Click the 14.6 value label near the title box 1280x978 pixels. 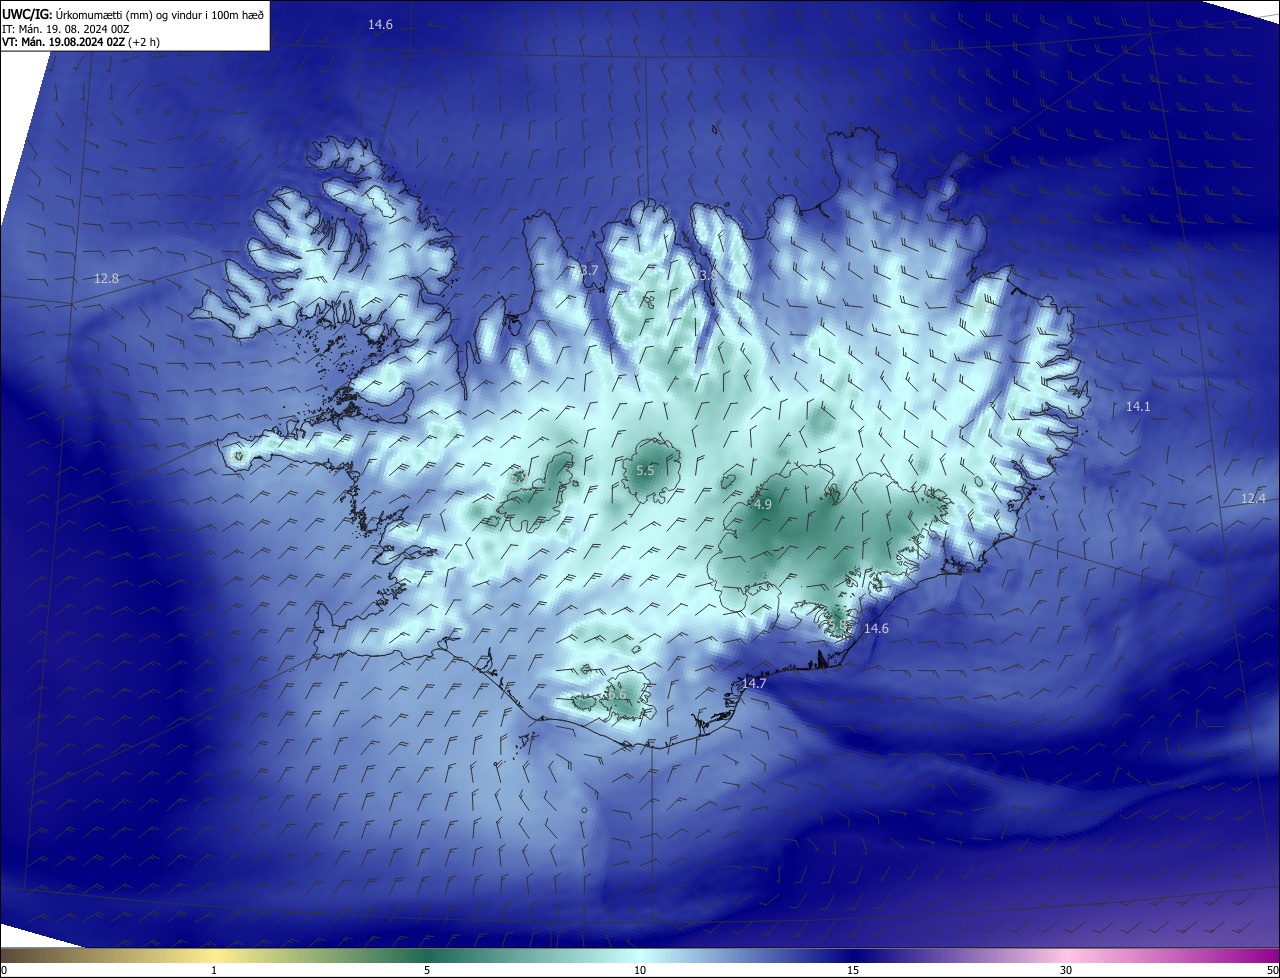380,24
